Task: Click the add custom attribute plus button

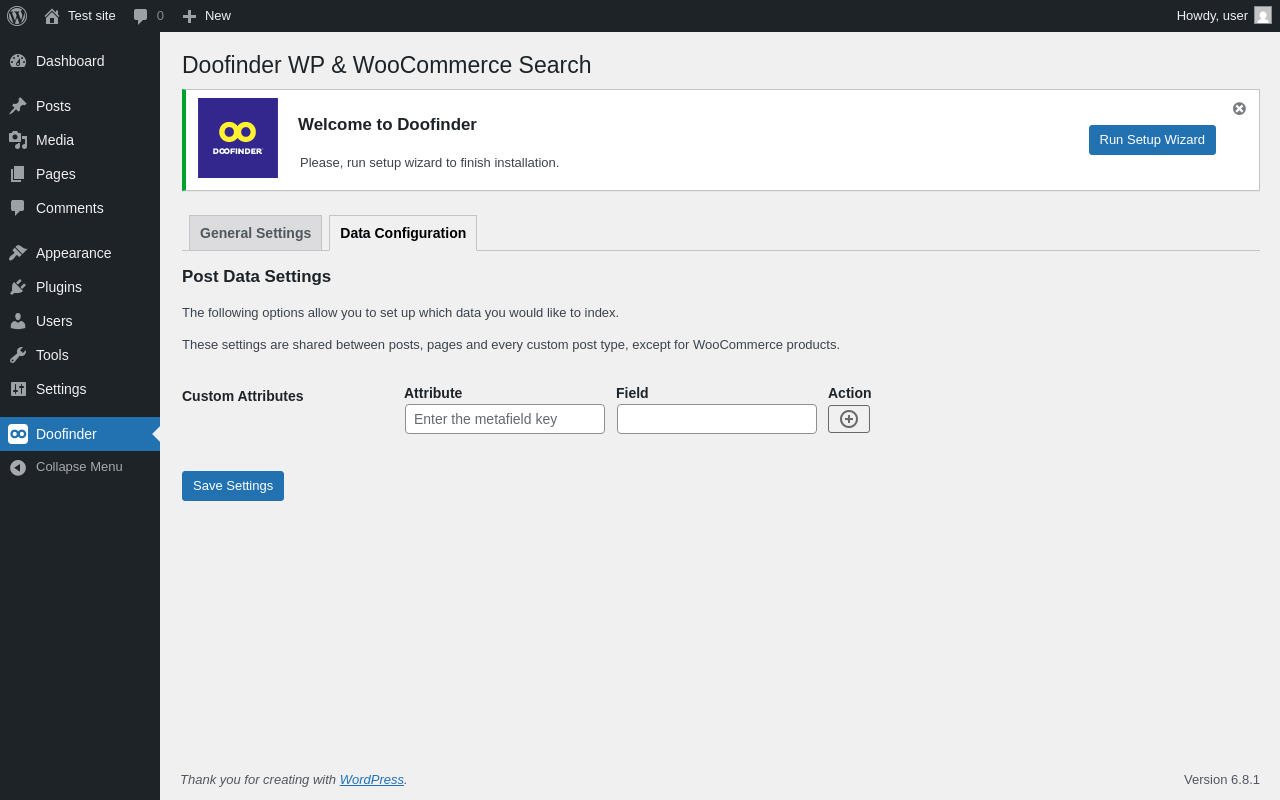Action: tap(849, 419)
